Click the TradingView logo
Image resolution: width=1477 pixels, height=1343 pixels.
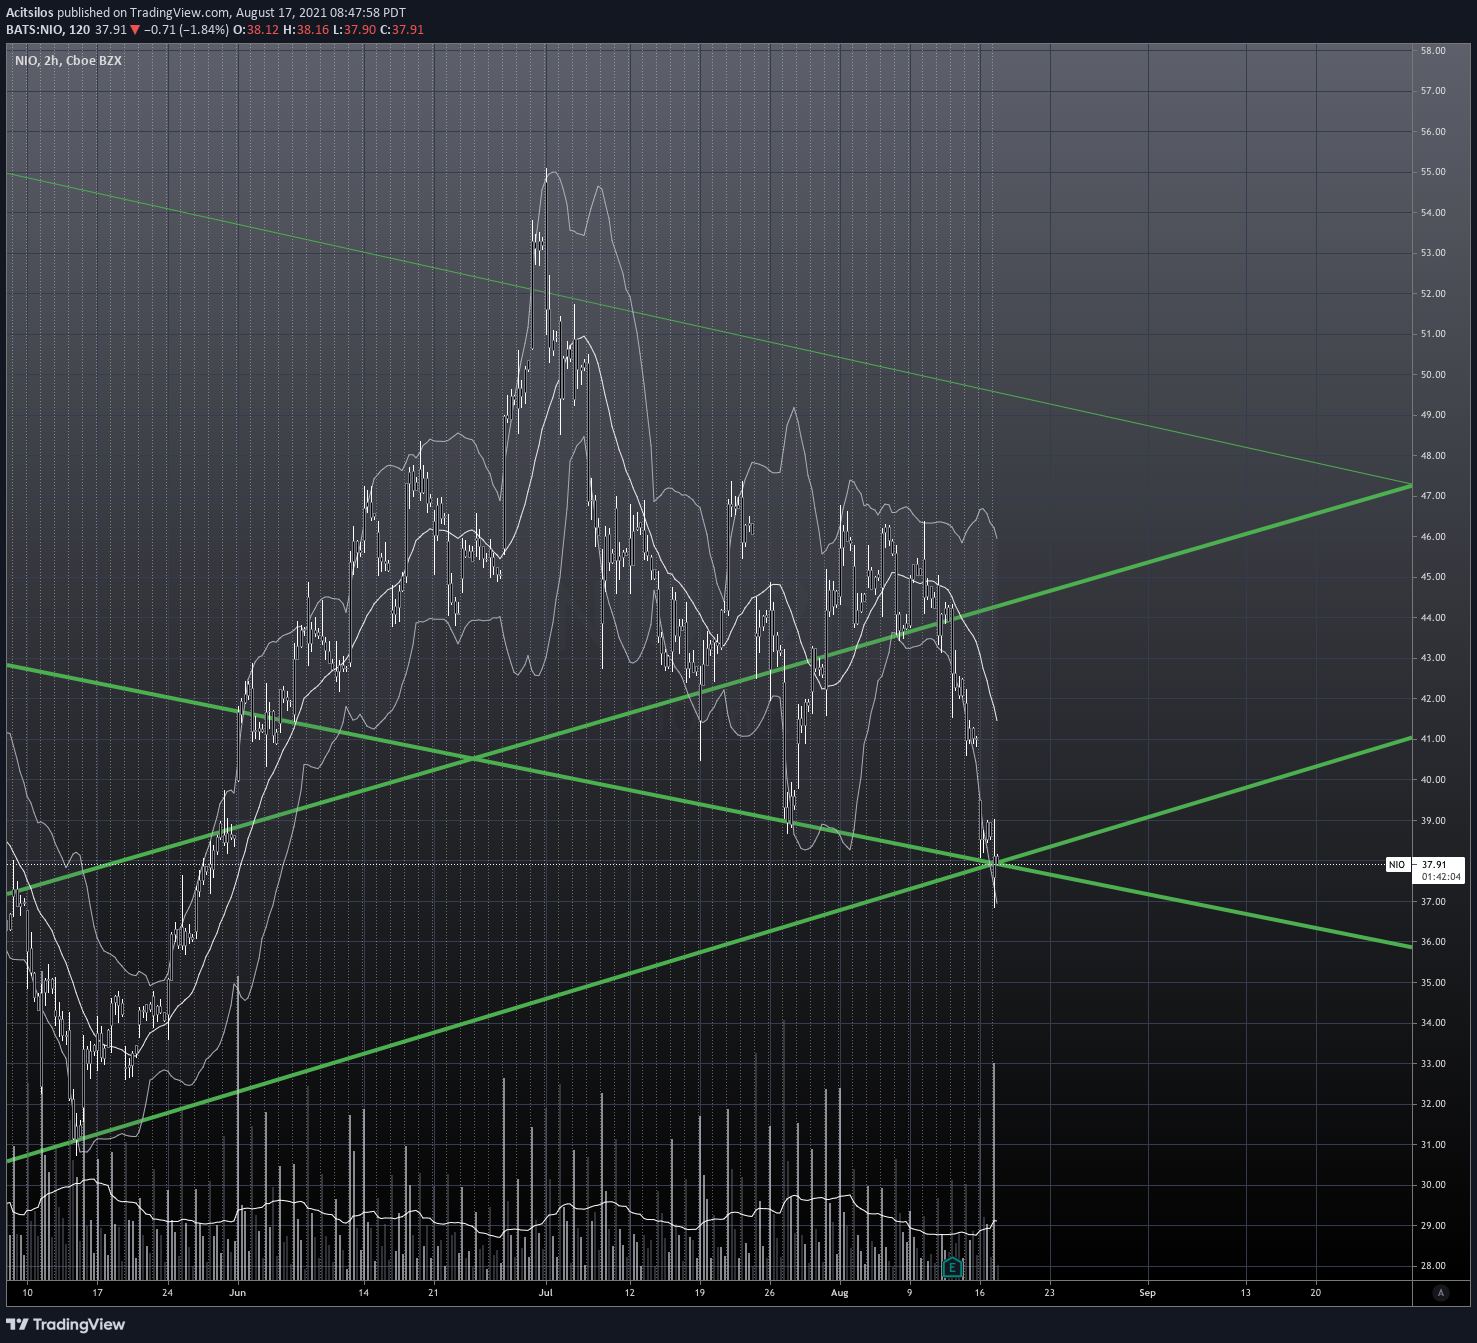point(66,1324)
